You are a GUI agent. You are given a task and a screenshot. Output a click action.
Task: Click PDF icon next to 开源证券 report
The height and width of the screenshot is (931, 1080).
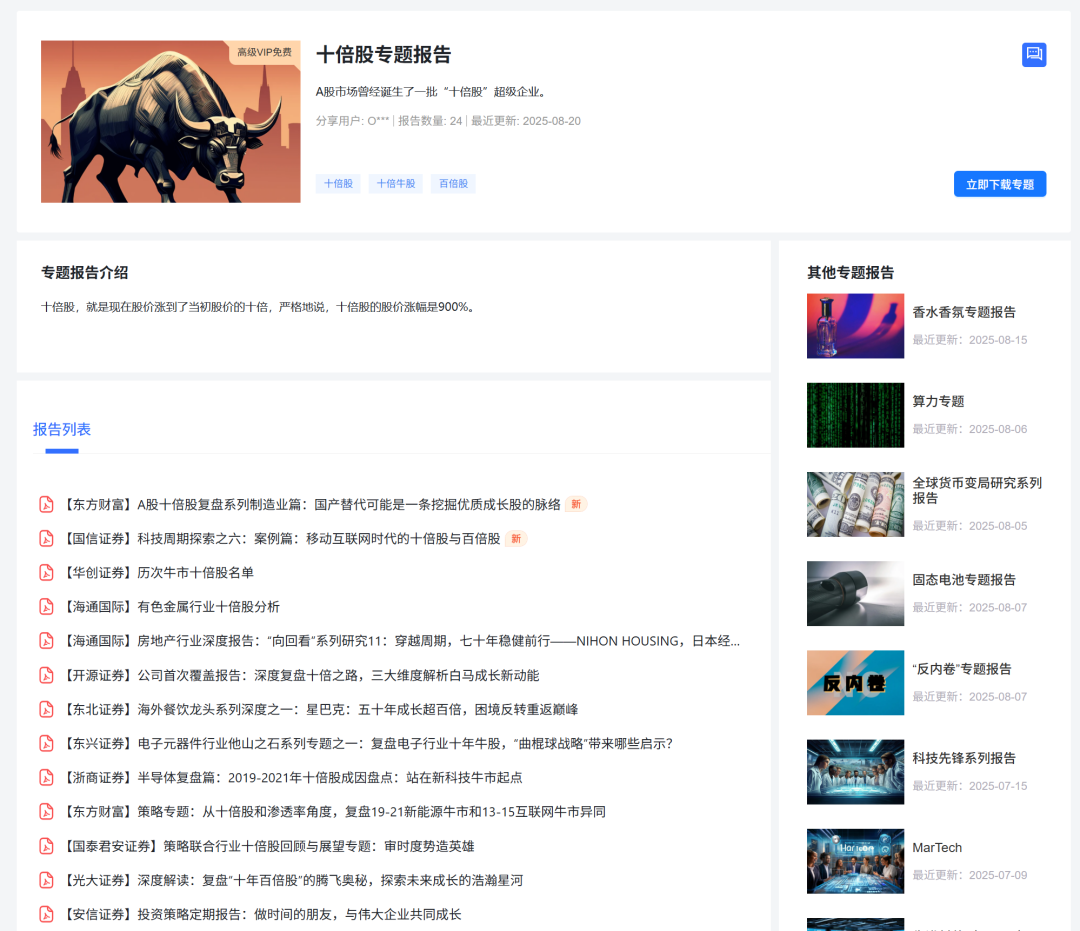click(46, 675)
